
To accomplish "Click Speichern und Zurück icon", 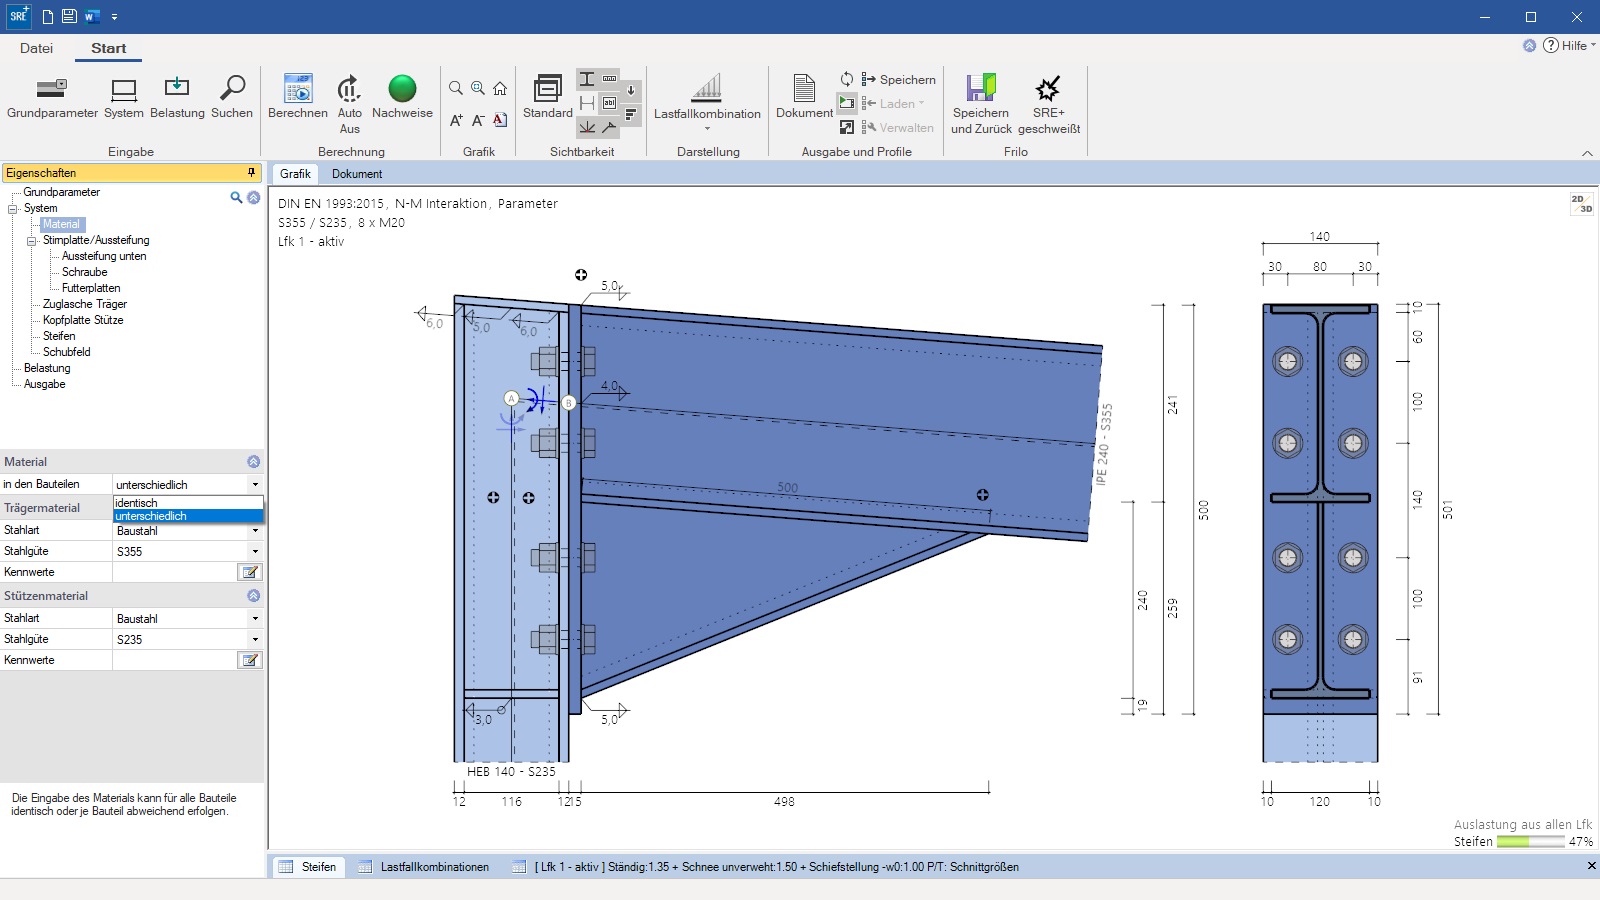I will [981, 89].
